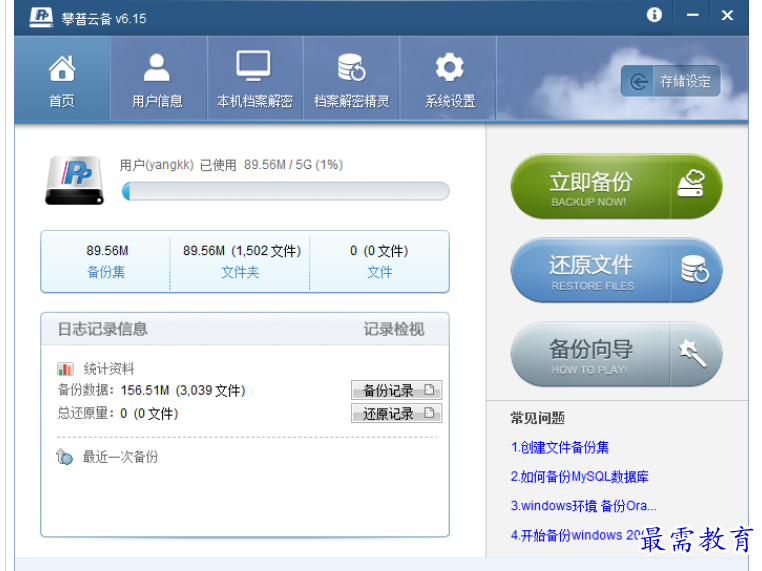Click 用户(yangkk) usage text
Viewport: 762px width, 571px height.
[231, 165]
